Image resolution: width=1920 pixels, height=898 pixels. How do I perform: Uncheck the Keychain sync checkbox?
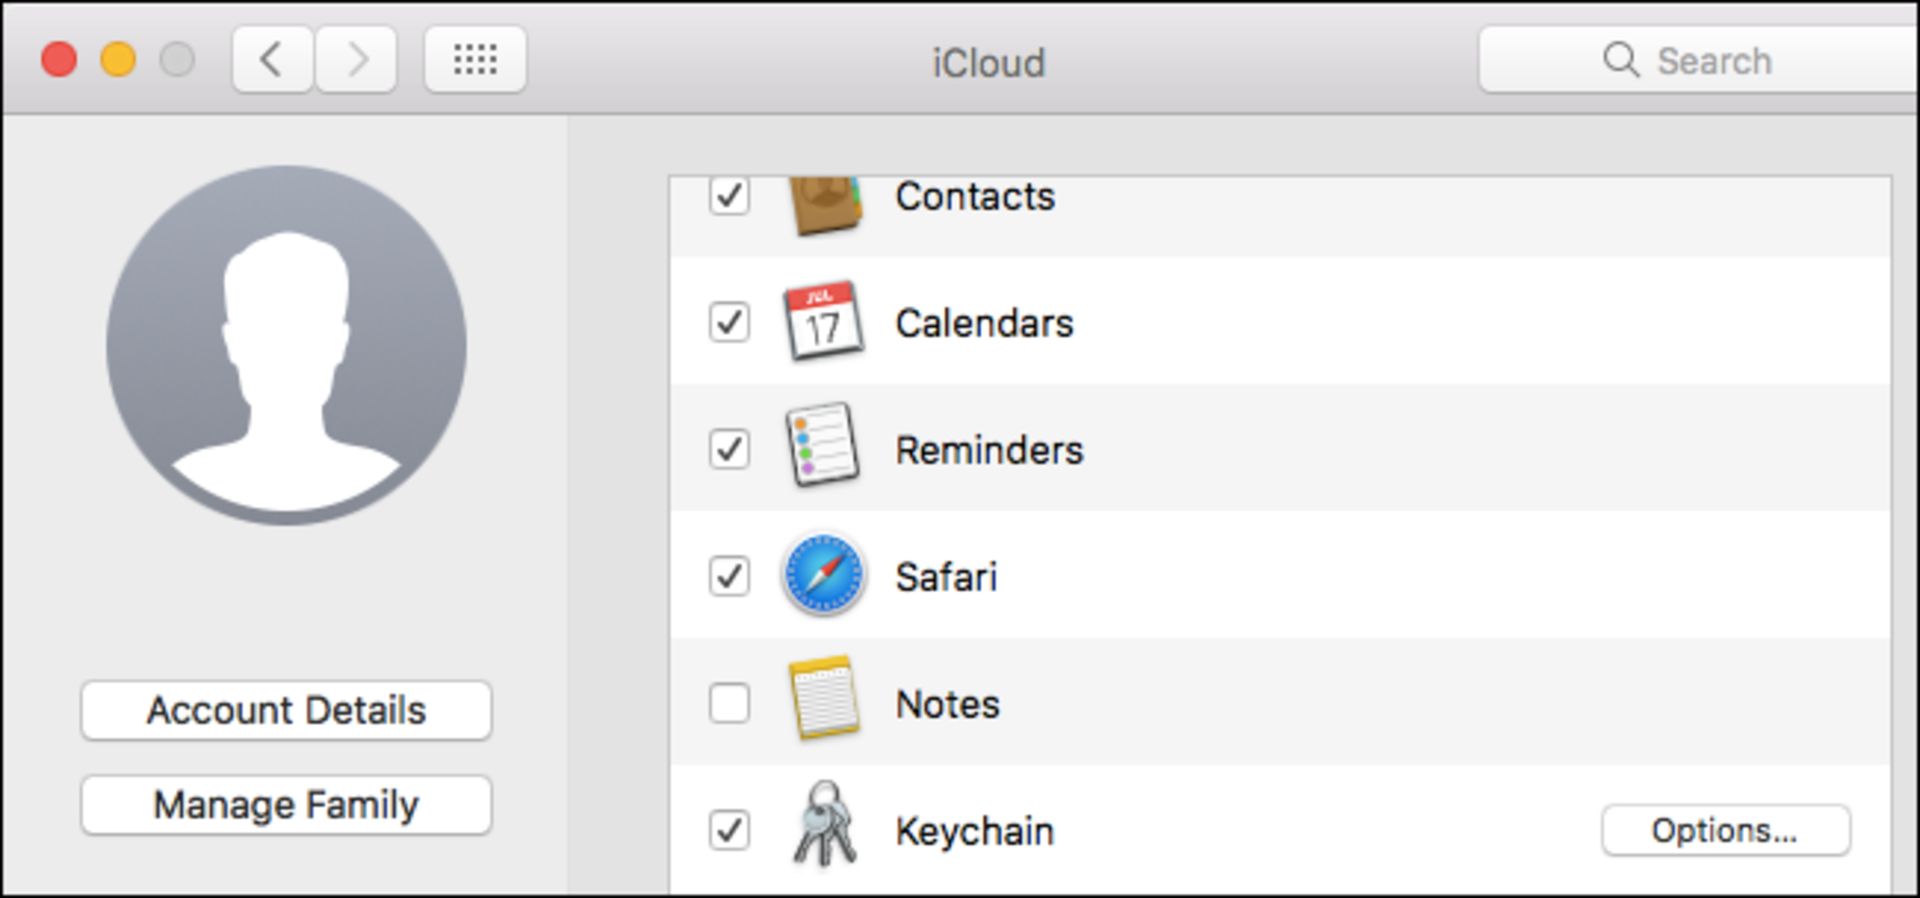click(729, 831)
